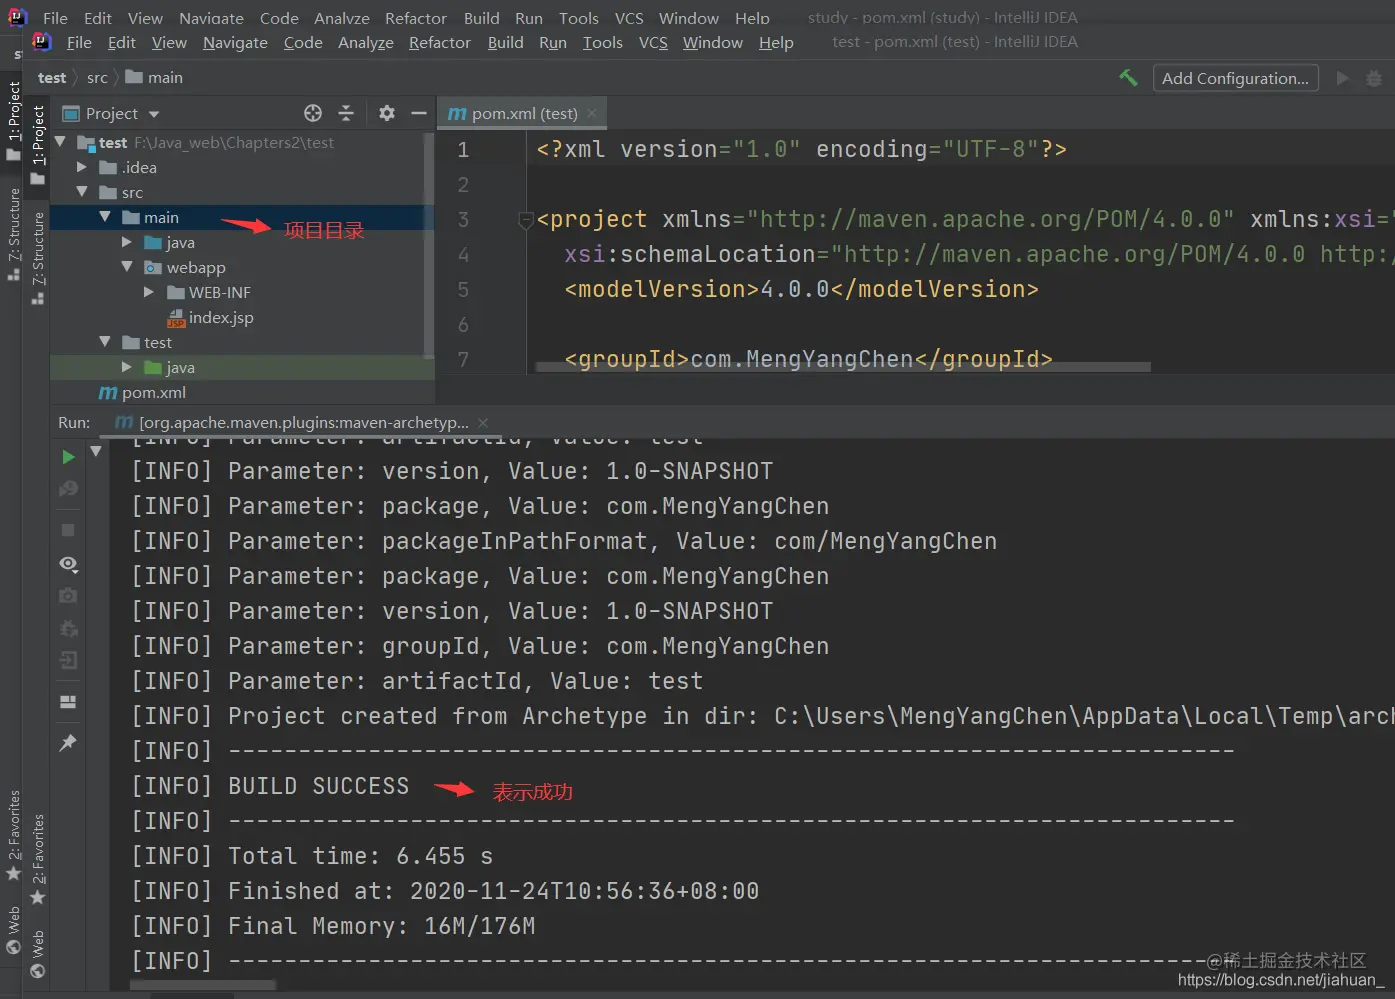Image resolution: width=1395 pixels, height=999 pixels.
Task: Hide the Project panel with the minus icon
Action: pos(419,113)
